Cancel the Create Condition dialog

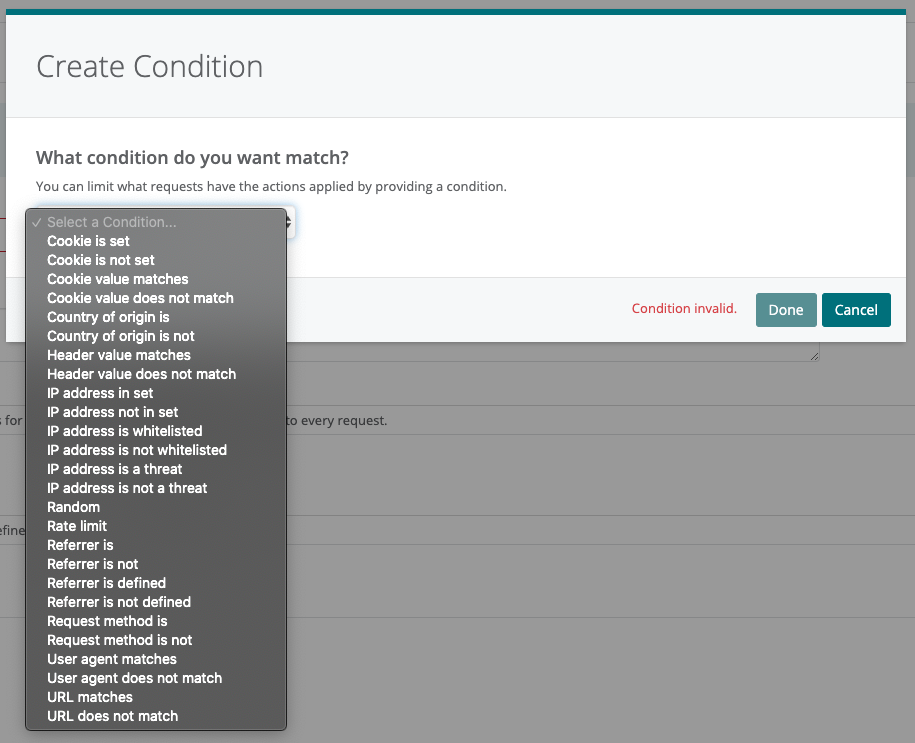point(856,310)
